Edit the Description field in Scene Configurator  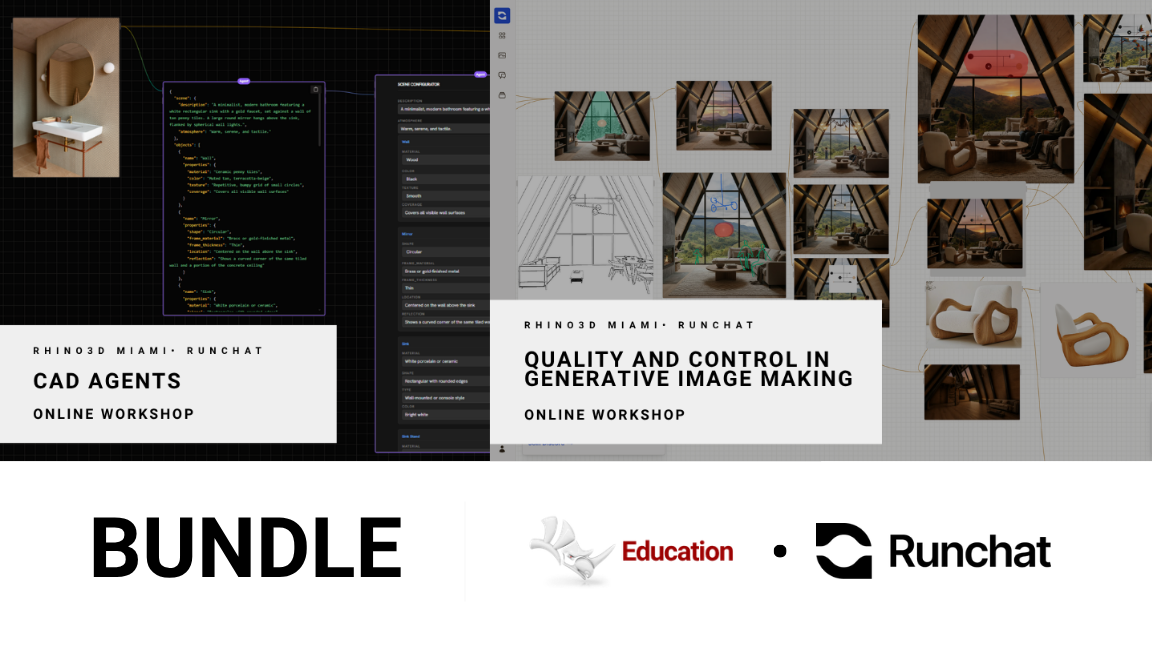(x=444, y=109)
